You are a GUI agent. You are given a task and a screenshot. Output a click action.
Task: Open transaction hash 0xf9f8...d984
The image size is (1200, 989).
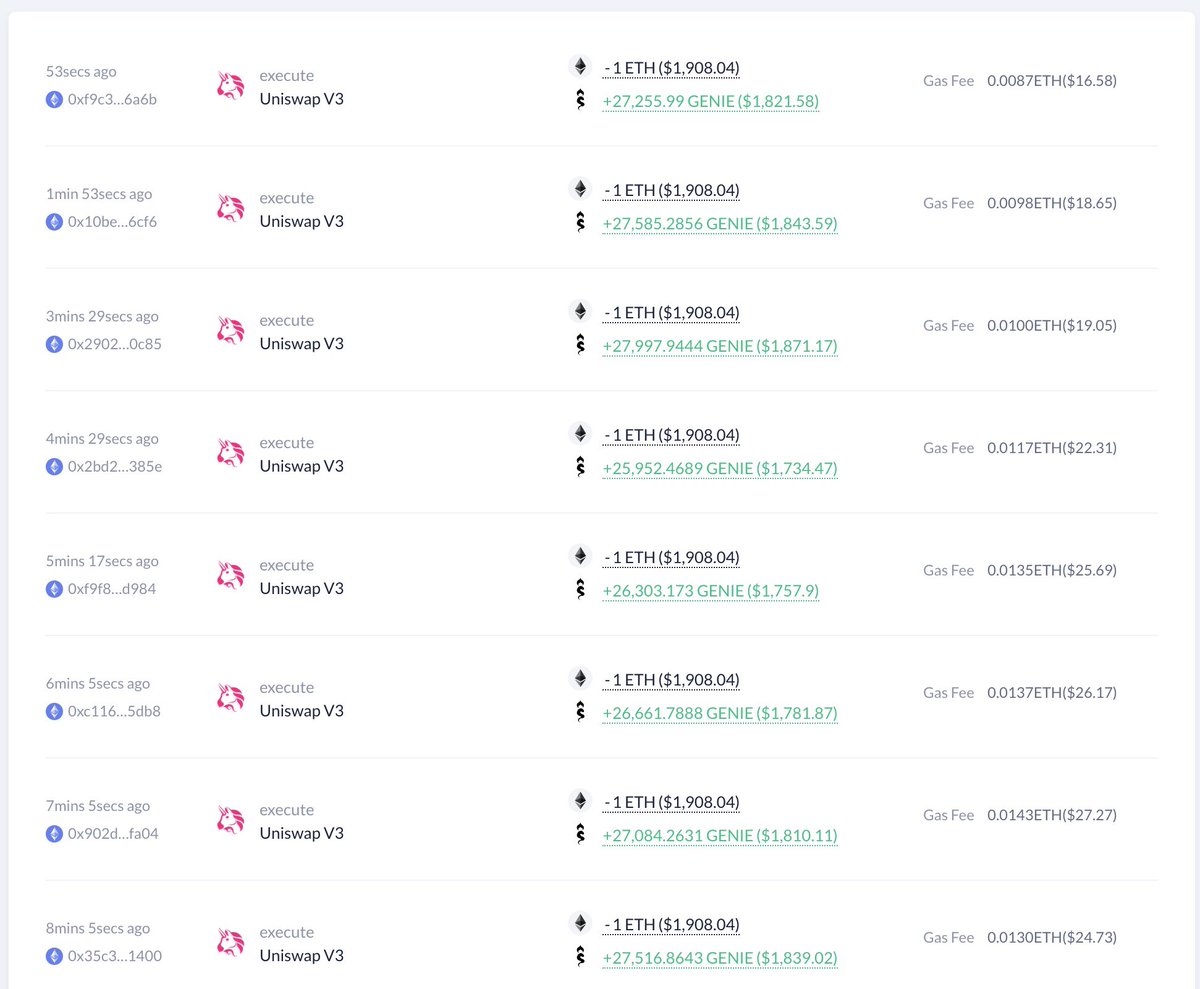[x=112, y=589]
